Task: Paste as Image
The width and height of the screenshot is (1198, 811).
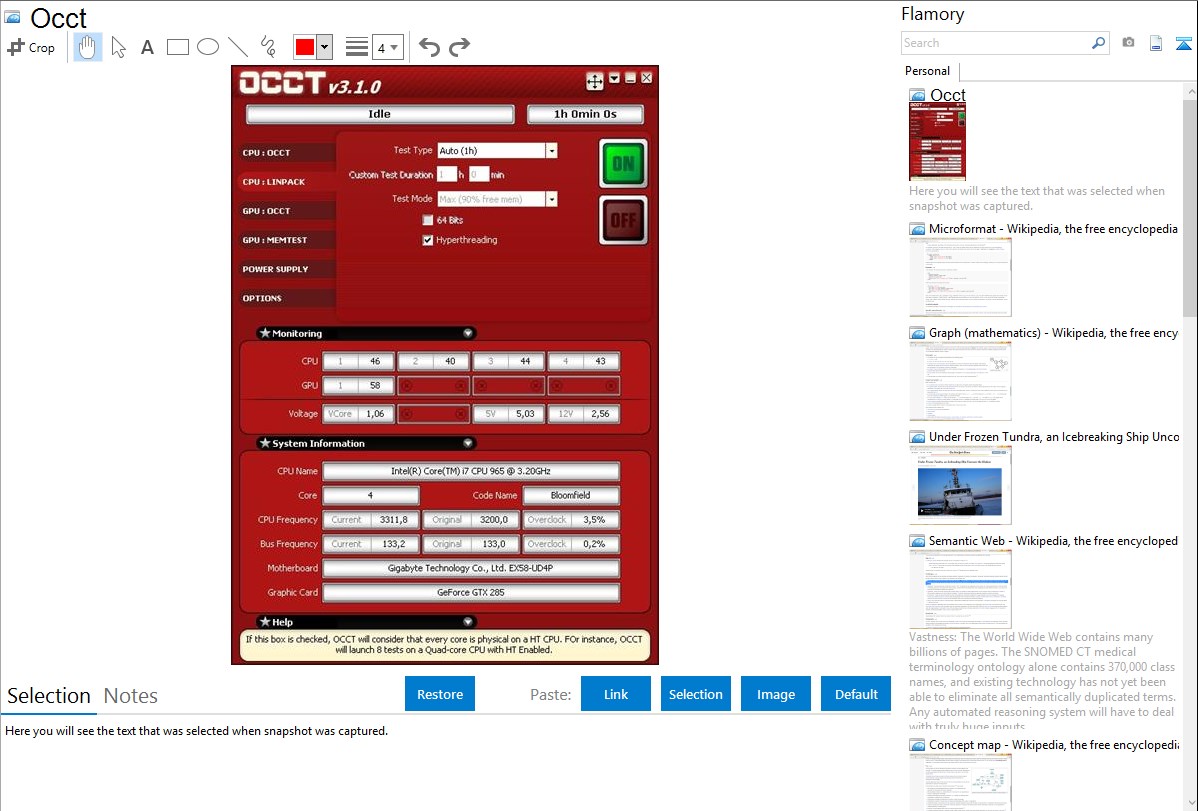Action: pos(775,694)
